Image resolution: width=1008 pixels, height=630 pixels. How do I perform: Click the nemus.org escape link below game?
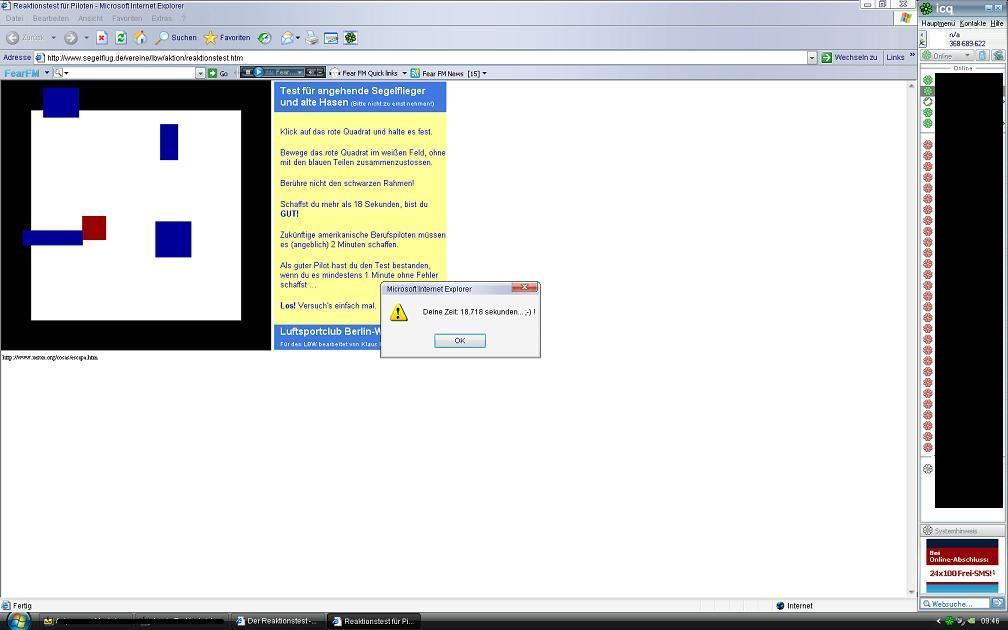[50, 357]
